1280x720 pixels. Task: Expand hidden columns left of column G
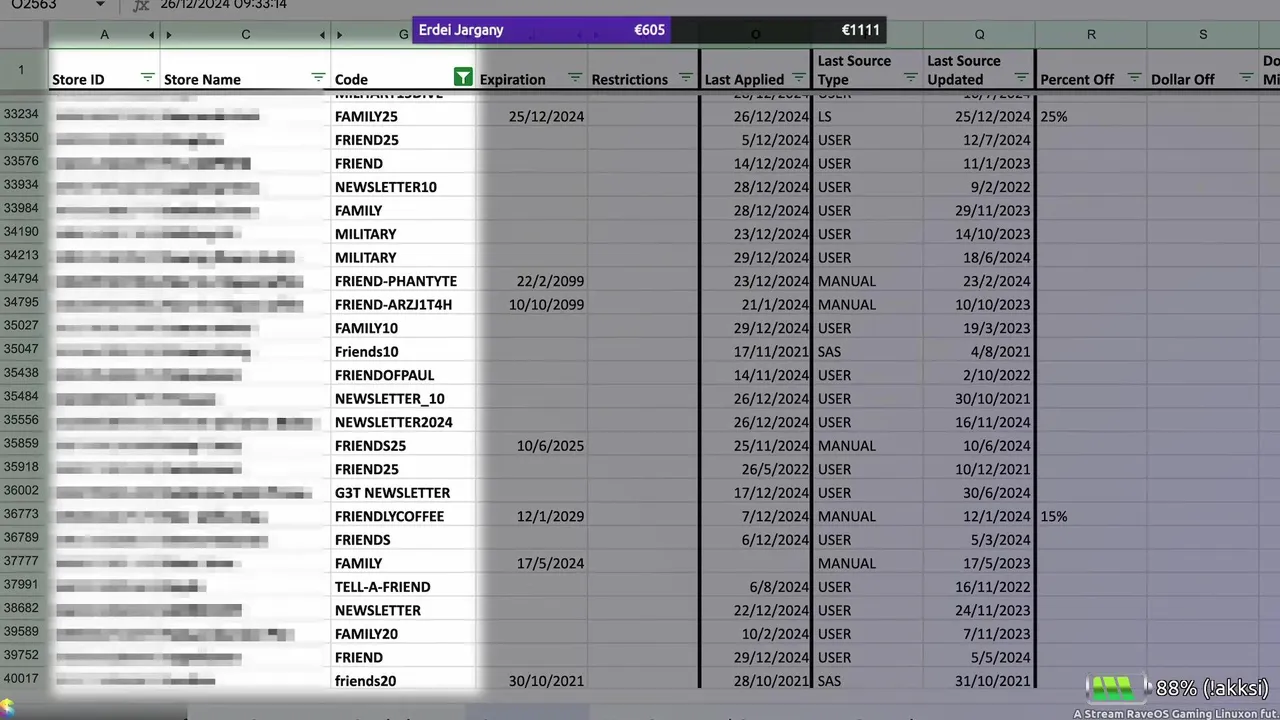pos(340,35)
